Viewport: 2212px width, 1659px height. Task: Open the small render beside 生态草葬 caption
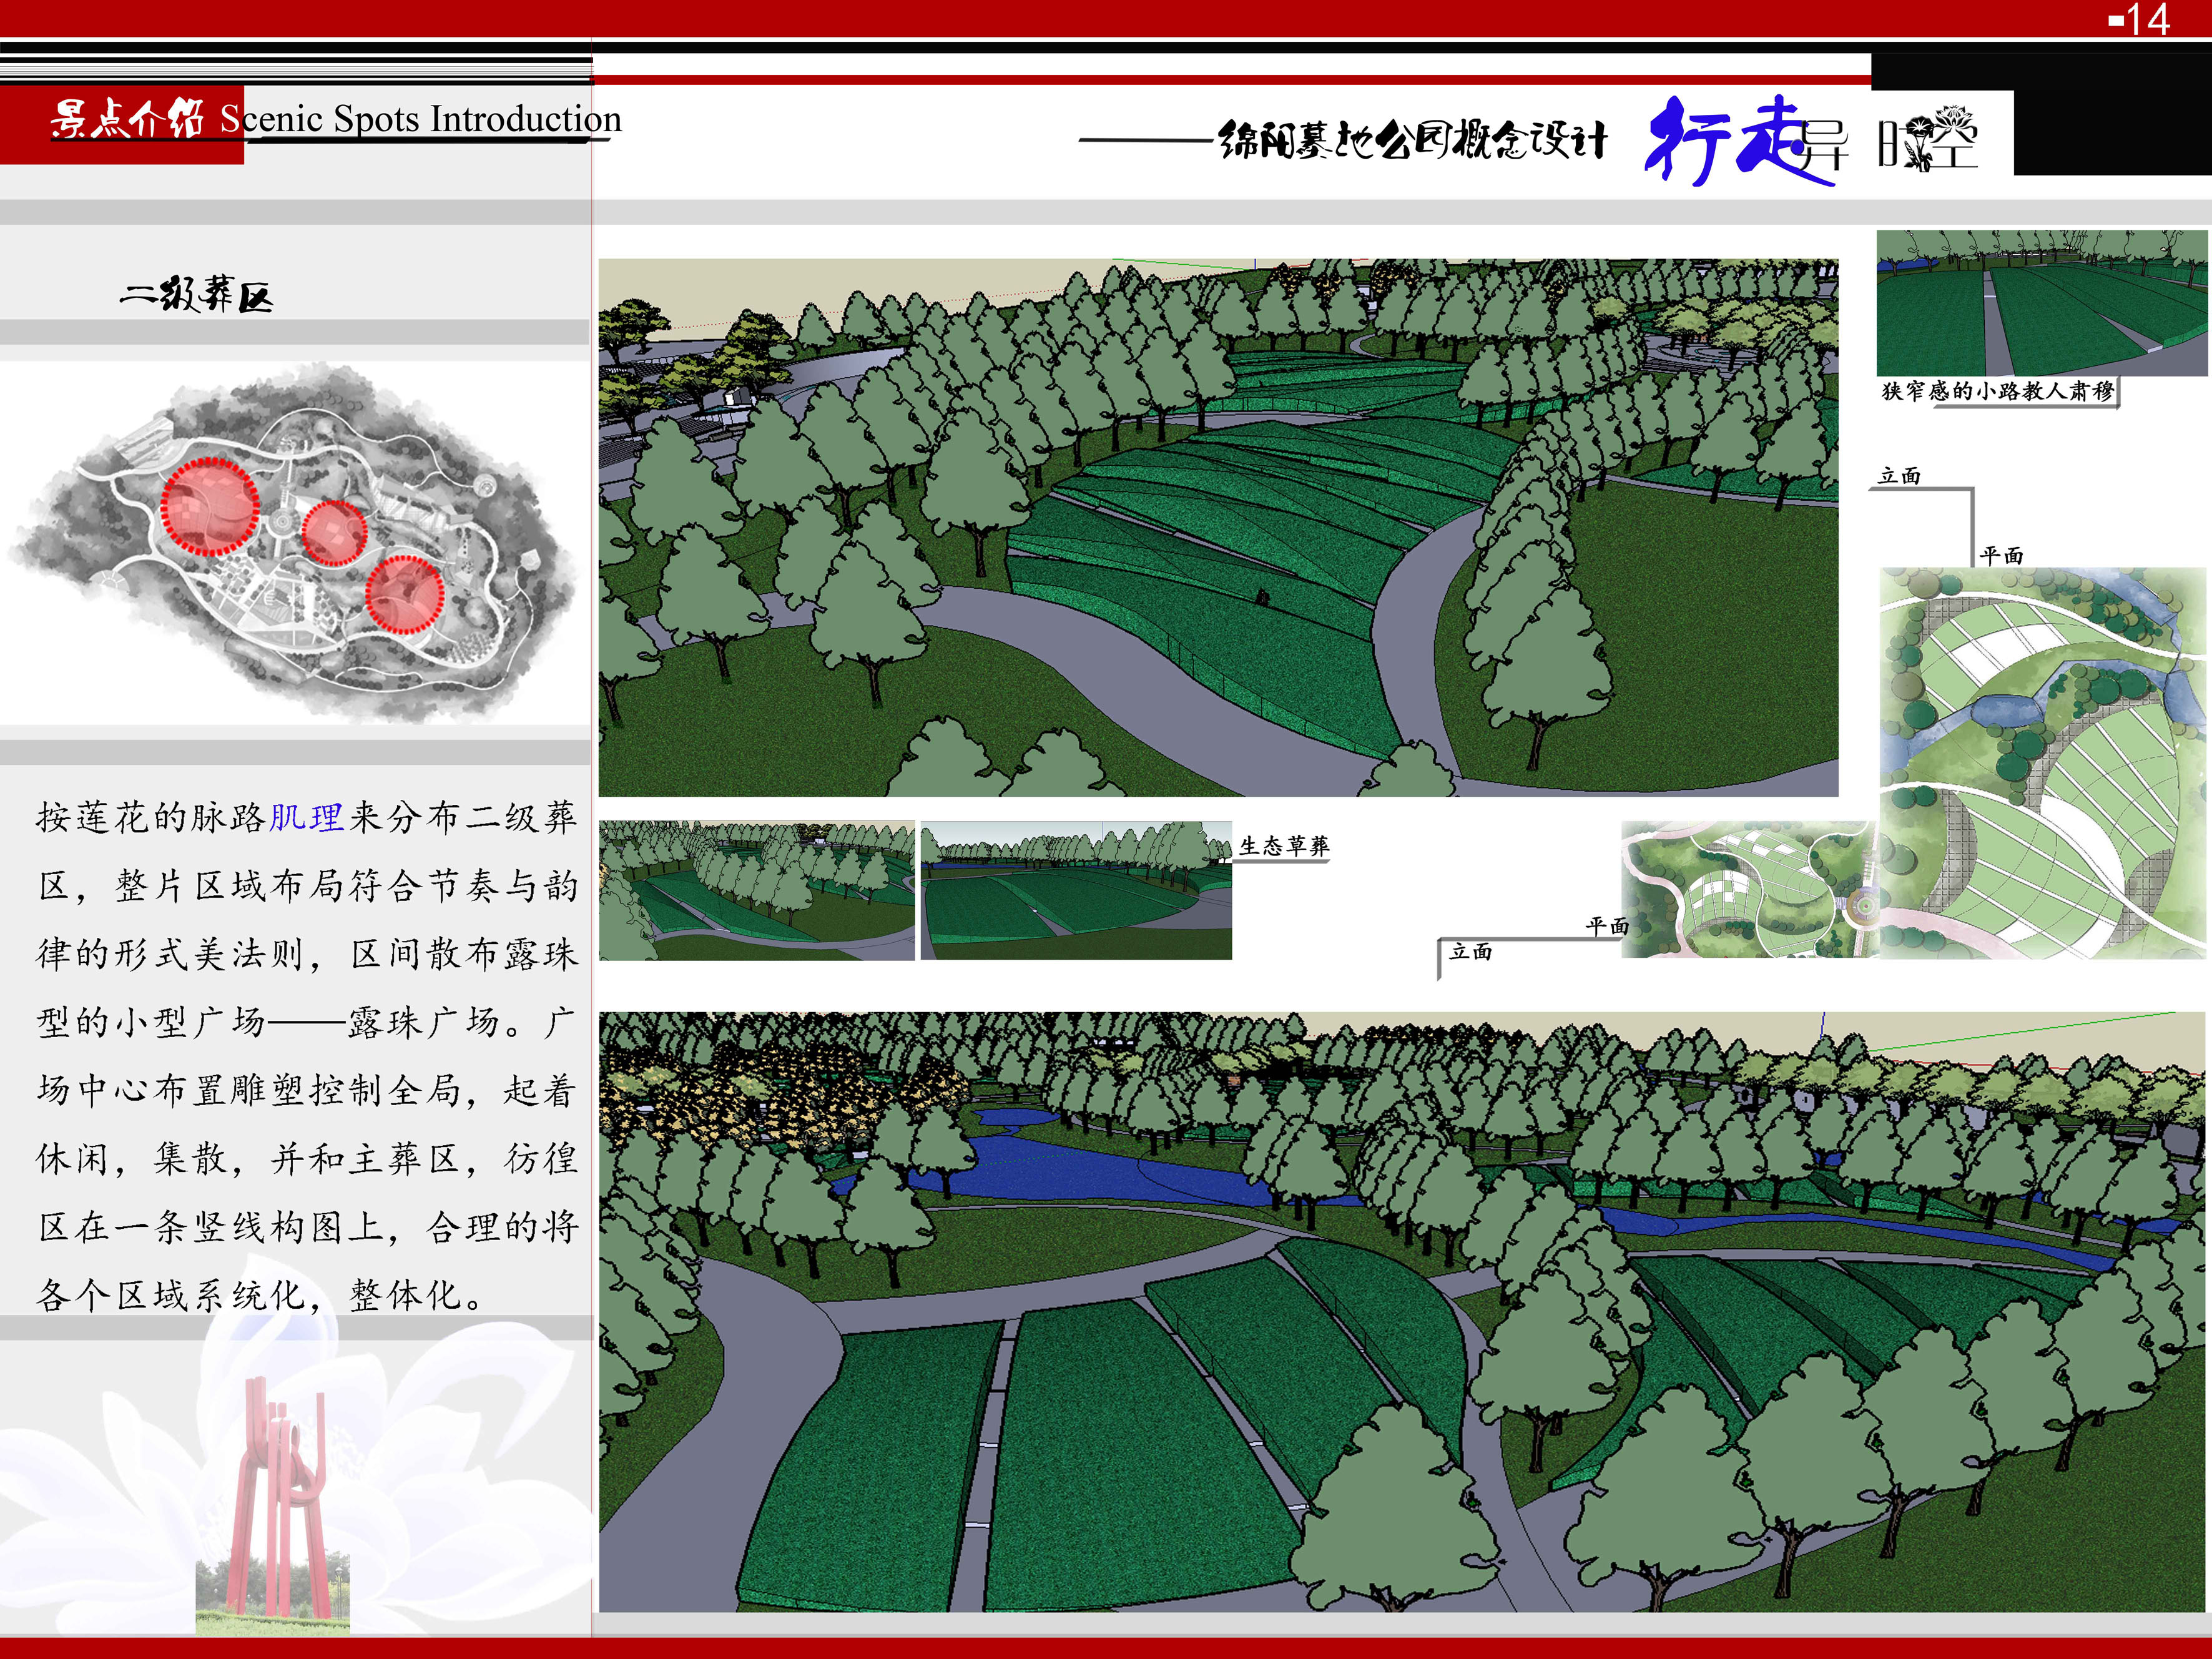[x=1076, y=891]
